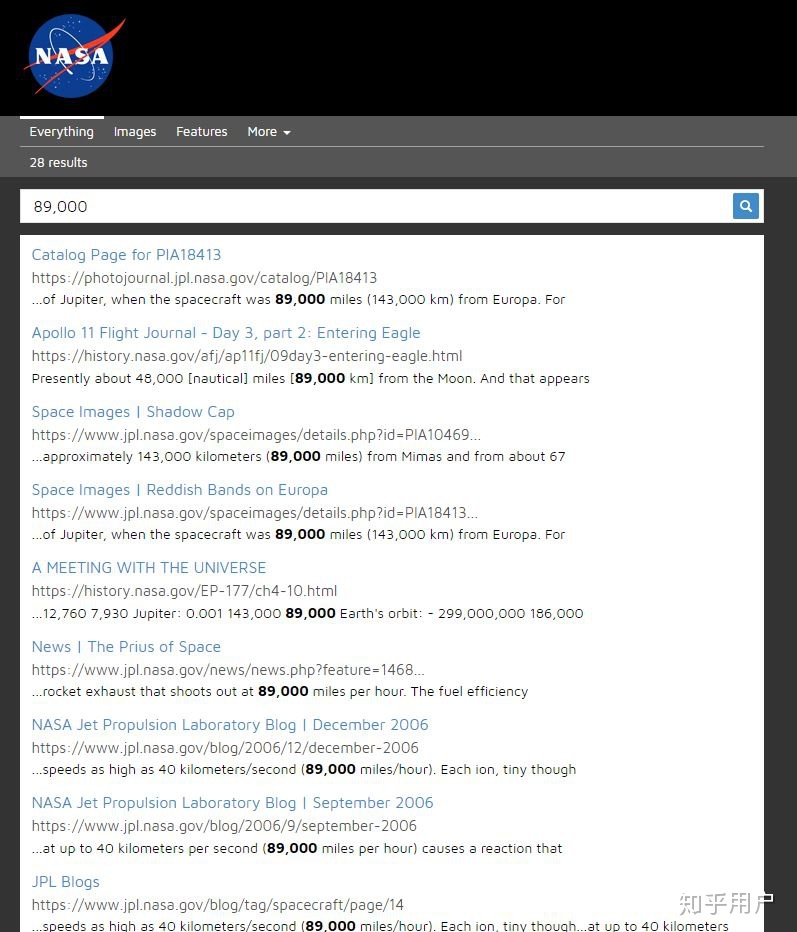Image resolution: width=797 pixels, height=932 pixels.
Task: Click URL news.php?feature=1468
Action: click(228, 670)
